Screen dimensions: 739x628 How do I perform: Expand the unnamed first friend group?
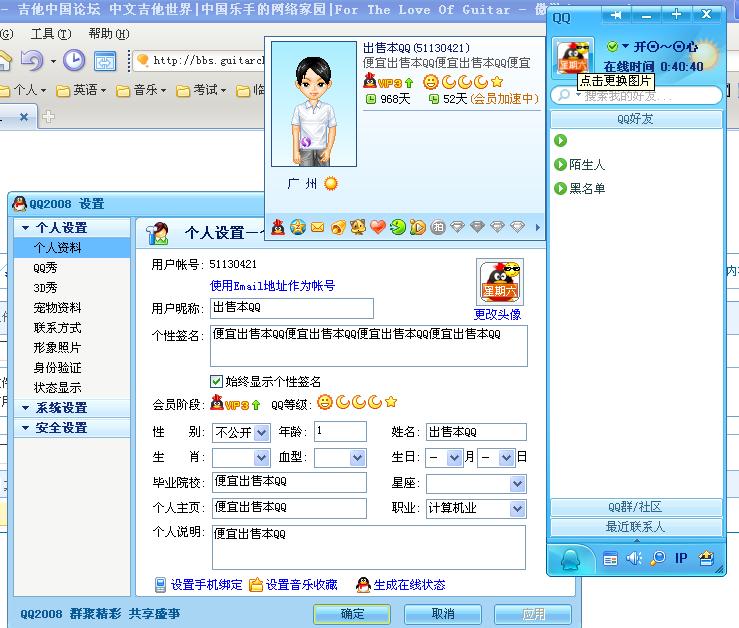pyautogui.click(x=560, y=140)
